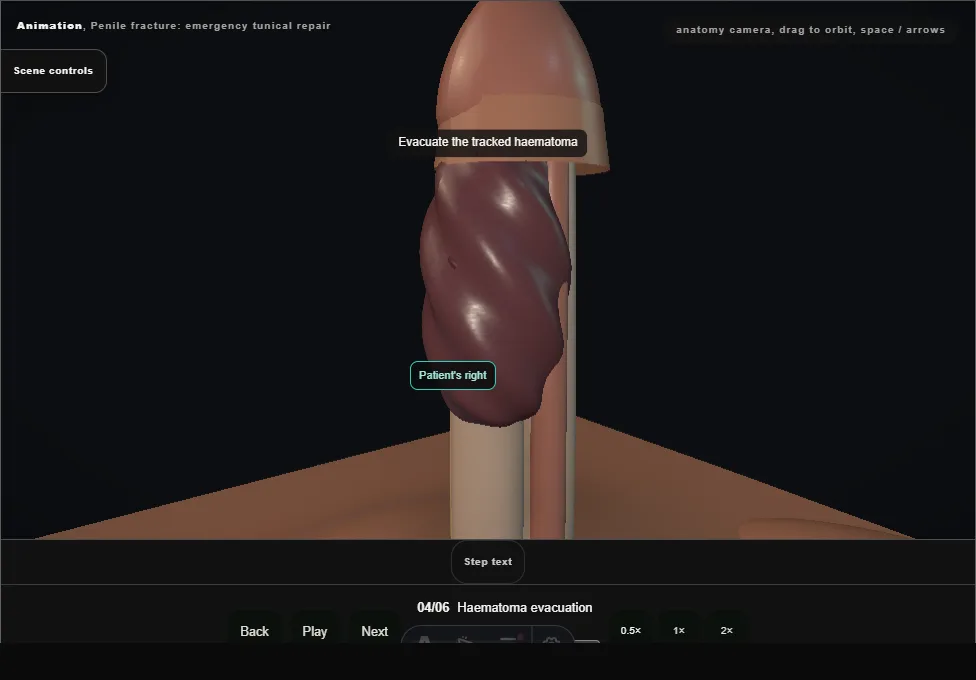The width and height of the screenshot is (976, 680).
Task: Click the "Evacuate the tracked haematoma" callout
Action: tap(488, 142)
